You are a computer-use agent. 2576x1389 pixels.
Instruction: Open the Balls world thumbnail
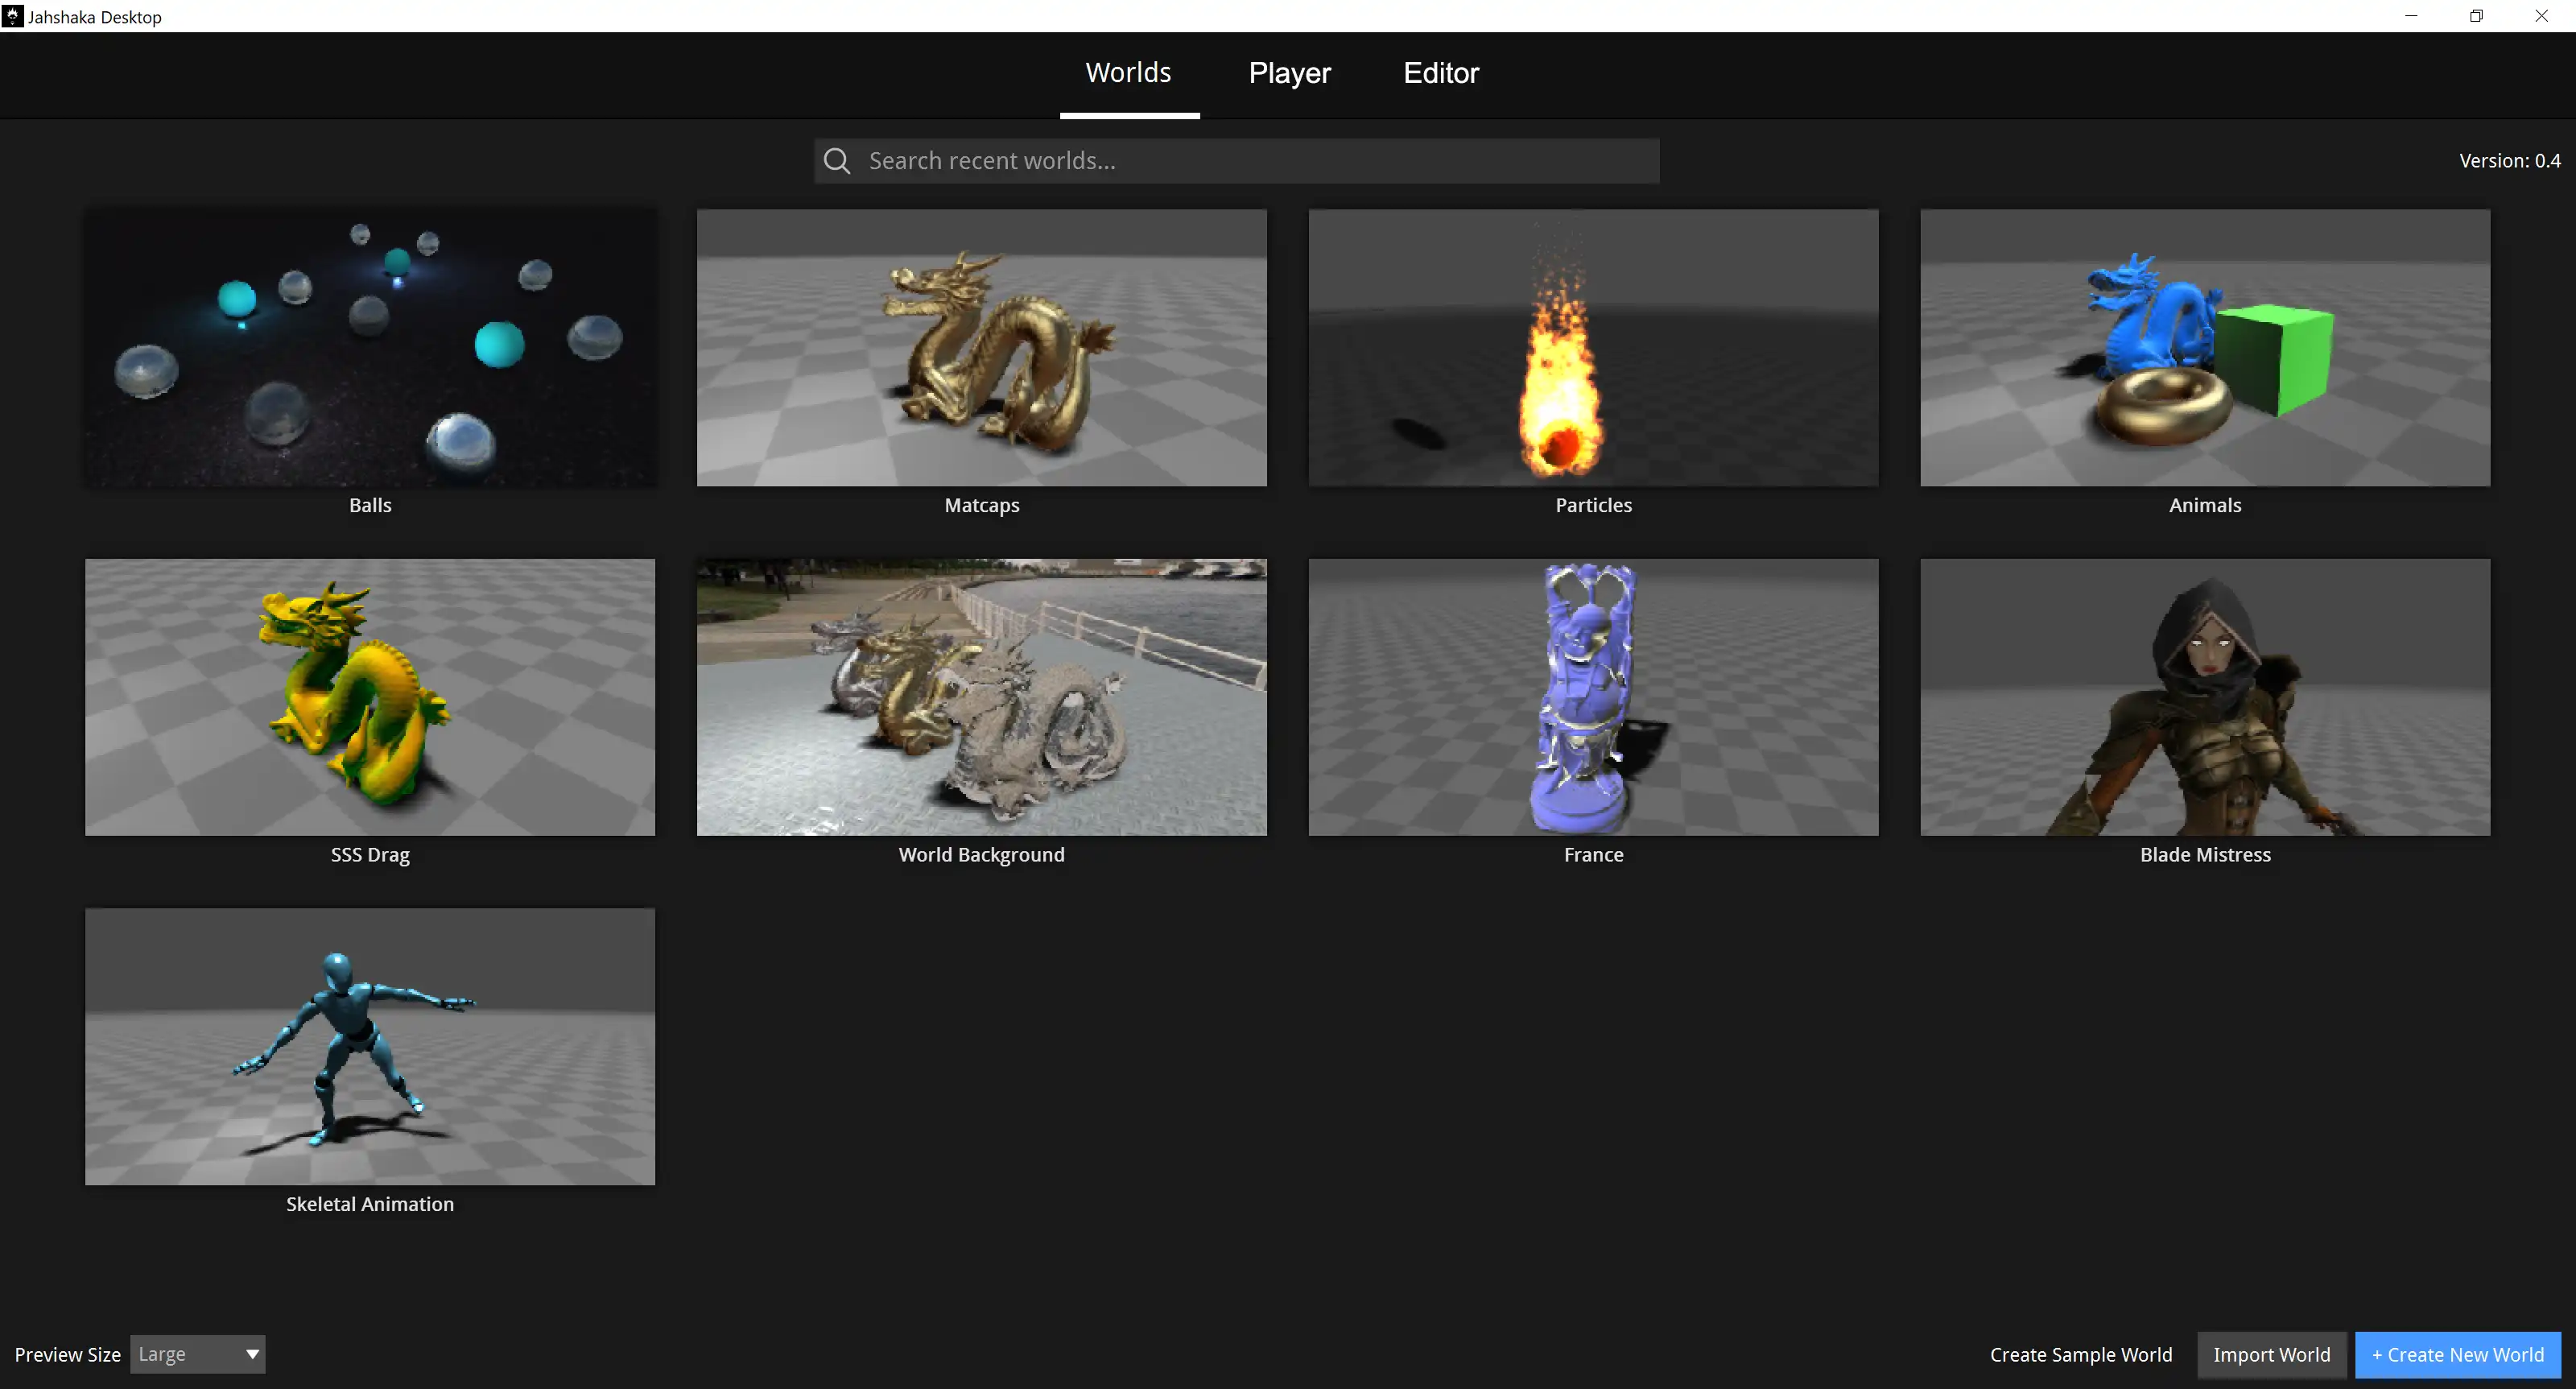pyautogui.click(x=370, y=347)
